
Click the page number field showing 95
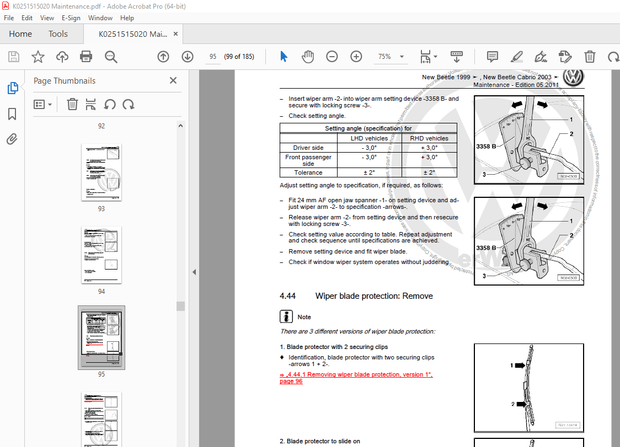pyautogui.click(x=213, y=57)
